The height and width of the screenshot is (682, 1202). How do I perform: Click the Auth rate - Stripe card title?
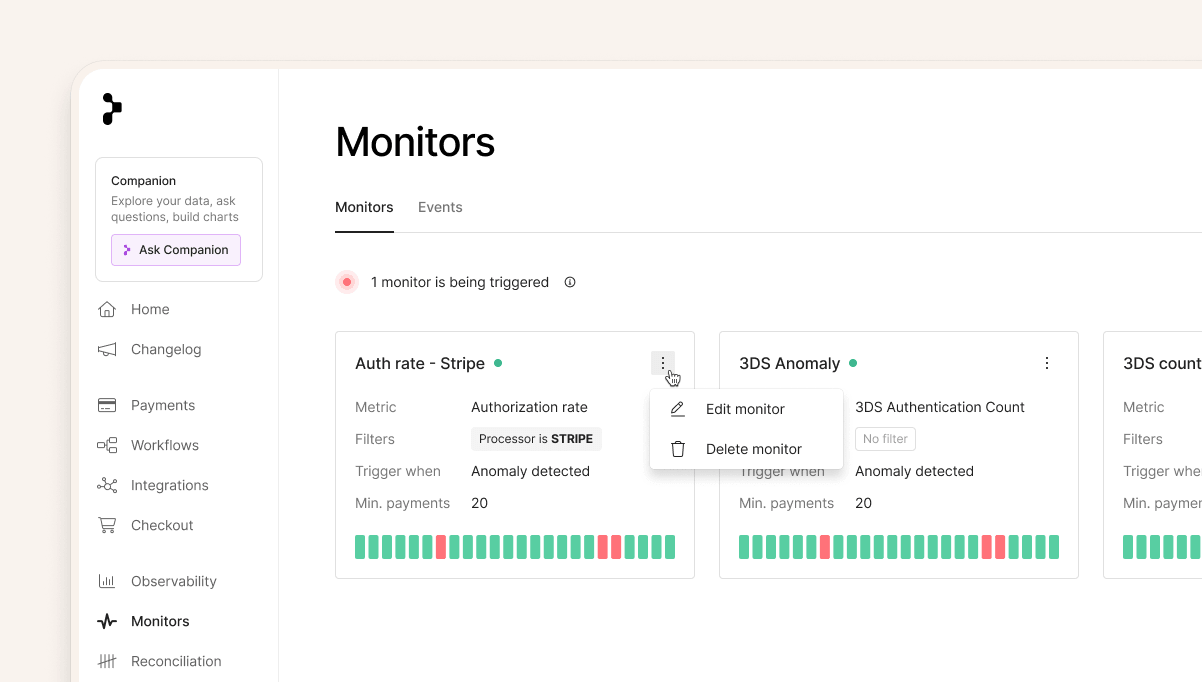point(420,363)
